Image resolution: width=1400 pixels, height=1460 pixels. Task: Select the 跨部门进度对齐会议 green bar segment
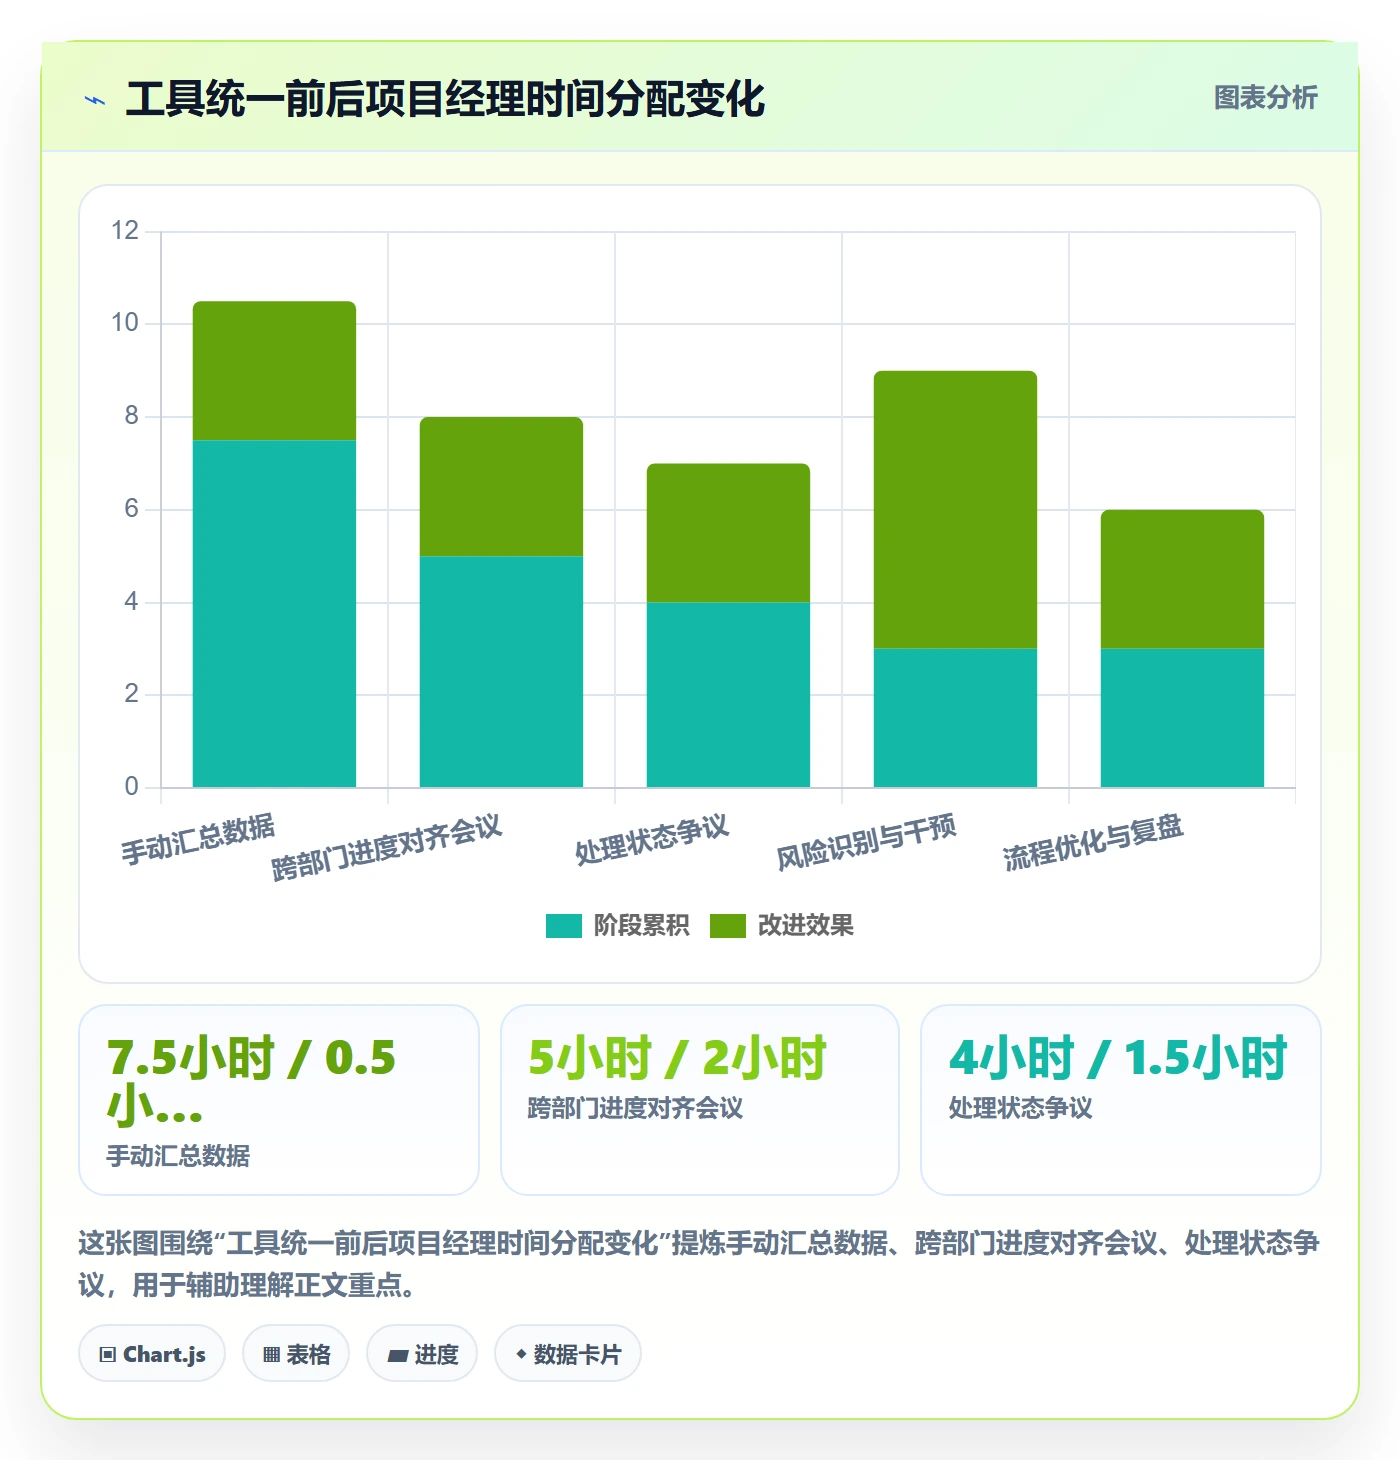tap(501, 487)
